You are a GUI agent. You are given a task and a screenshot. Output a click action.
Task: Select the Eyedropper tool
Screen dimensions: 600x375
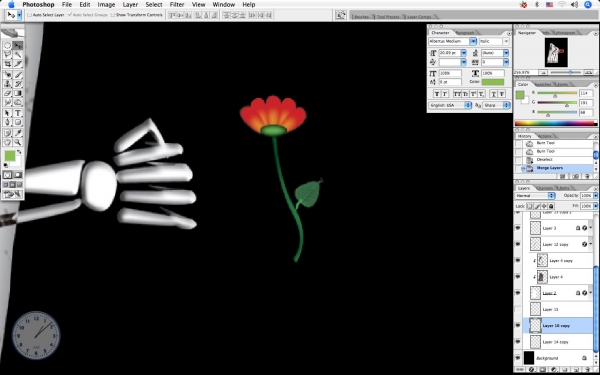pos(18,133)
